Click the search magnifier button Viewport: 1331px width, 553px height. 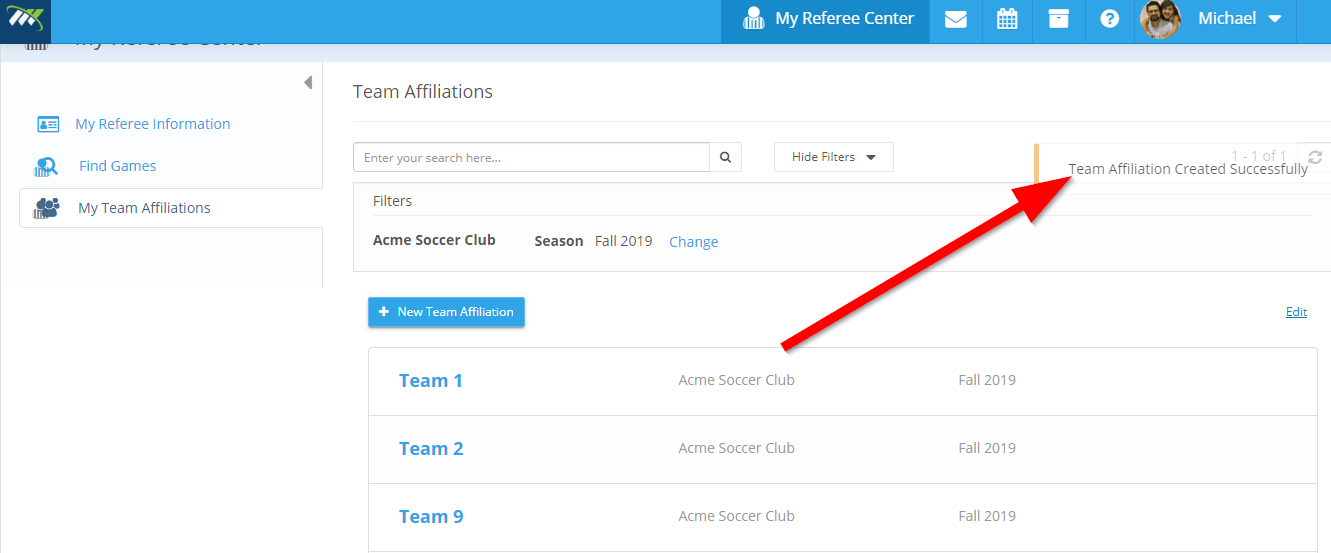(x=726, y=157)
